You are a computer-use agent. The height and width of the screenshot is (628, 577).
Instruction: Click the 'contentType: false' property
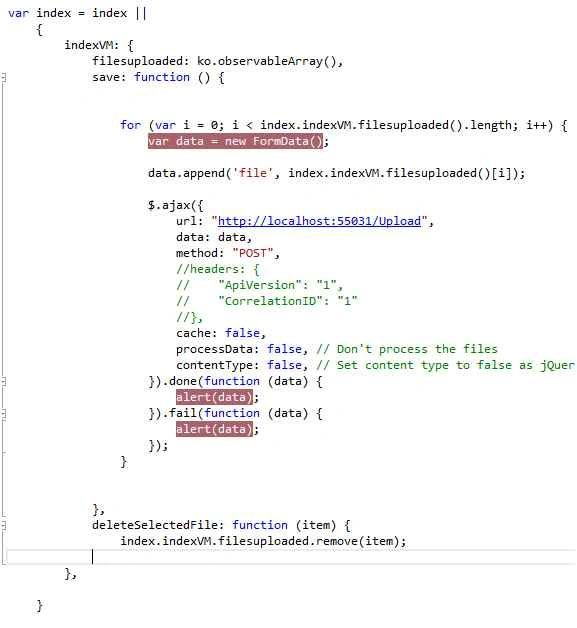point(239,365)
